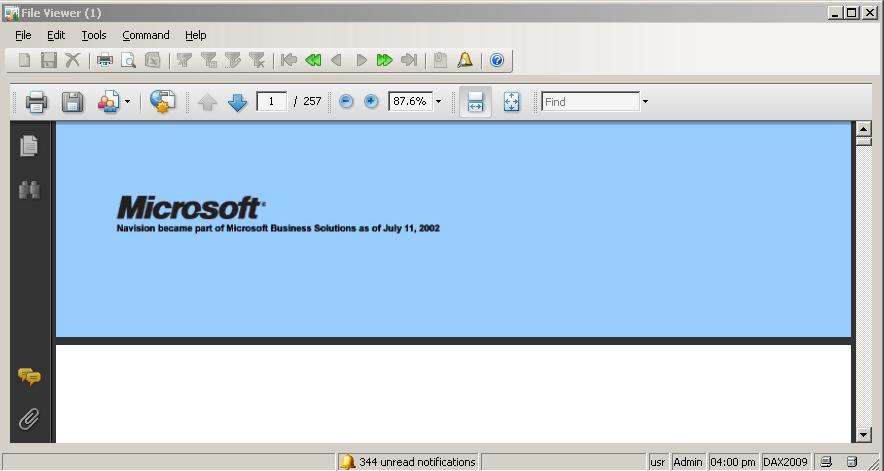Click the collaborate people document icon
884x471 pixels.
pyautogui.click(x=109, y=102)
